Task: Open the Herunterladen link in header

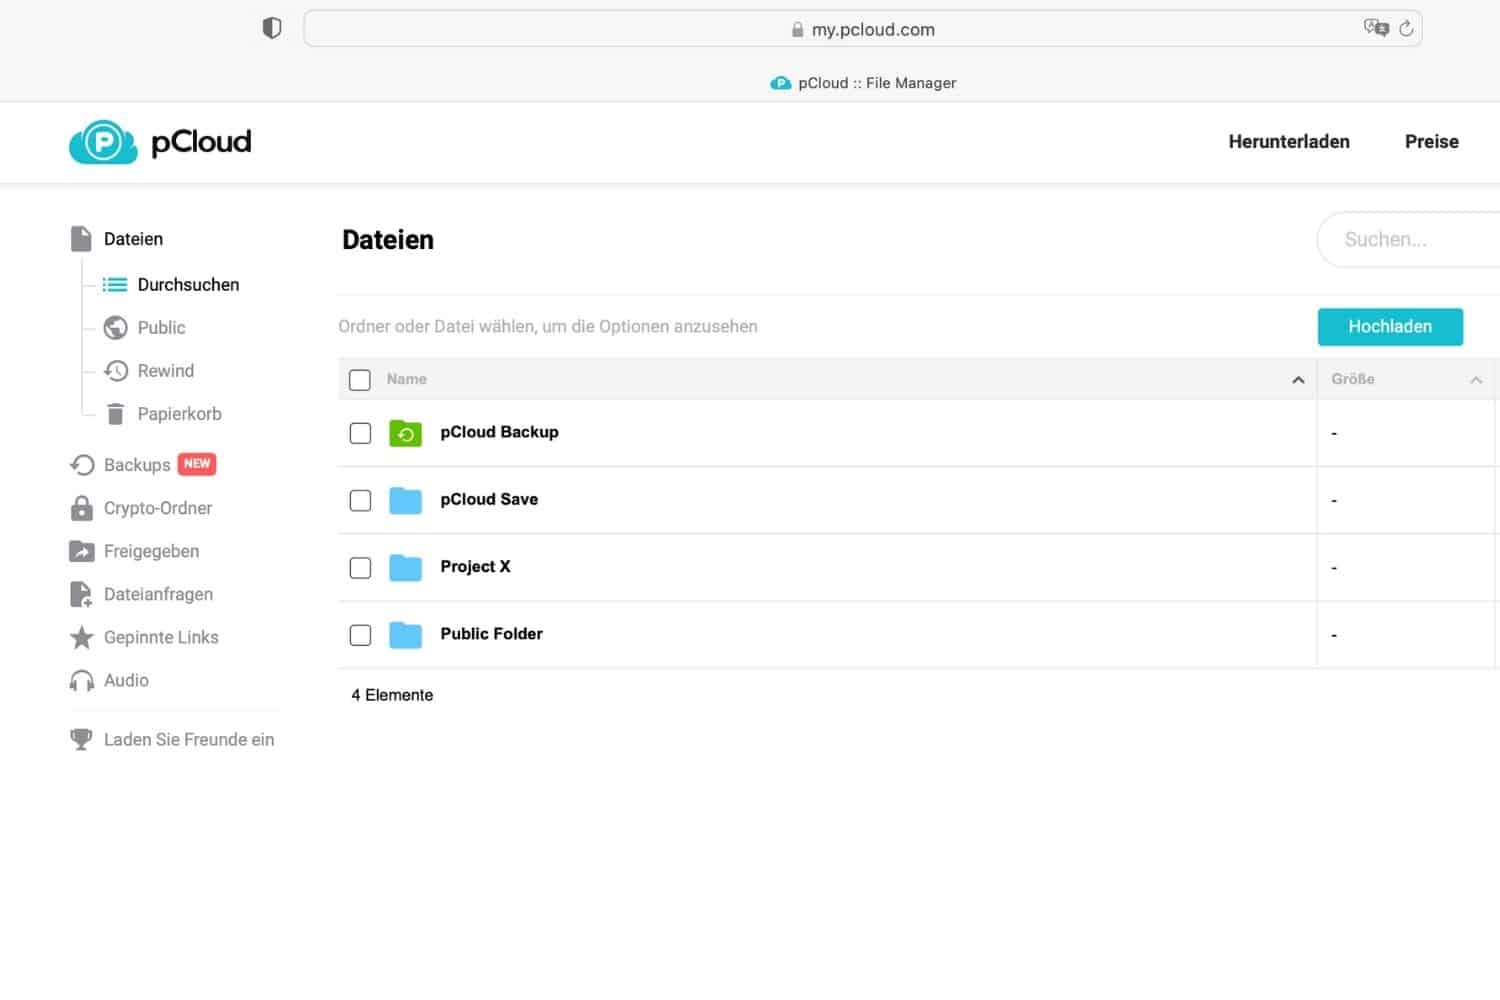Action: (1289, 142)
